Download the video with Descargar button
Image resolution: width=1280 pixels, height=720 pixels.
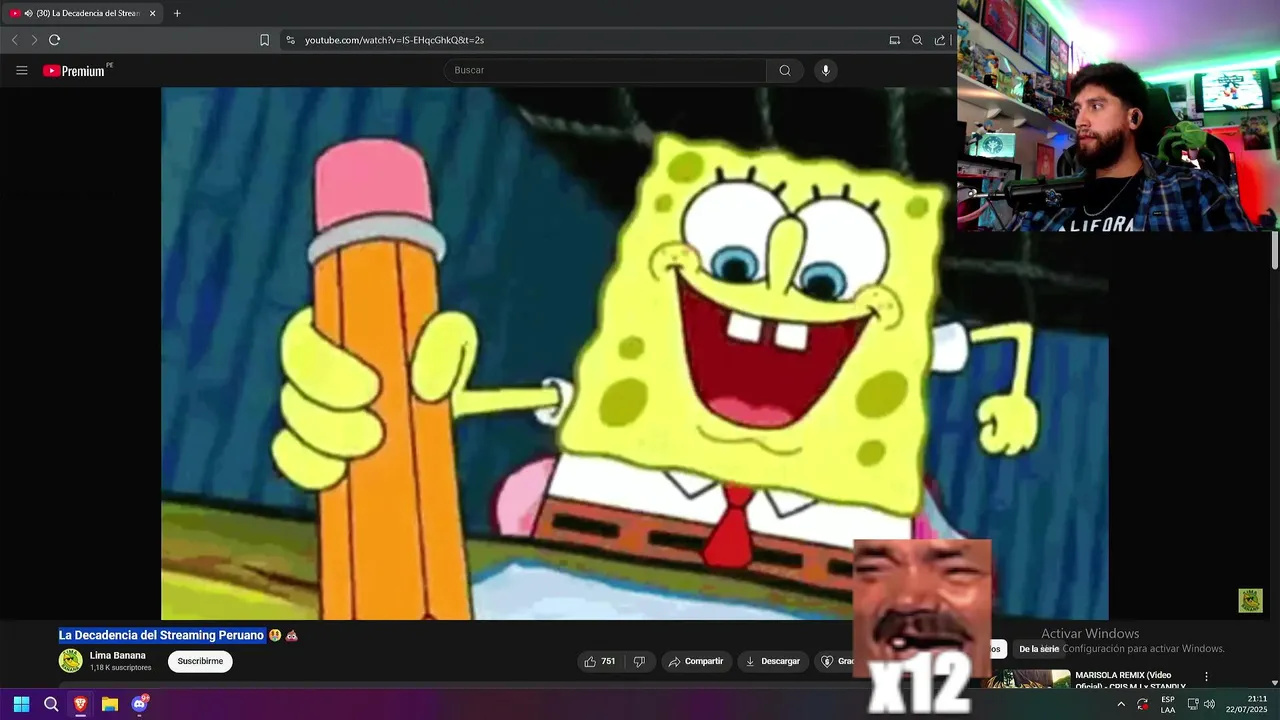[x=773, y=661]
